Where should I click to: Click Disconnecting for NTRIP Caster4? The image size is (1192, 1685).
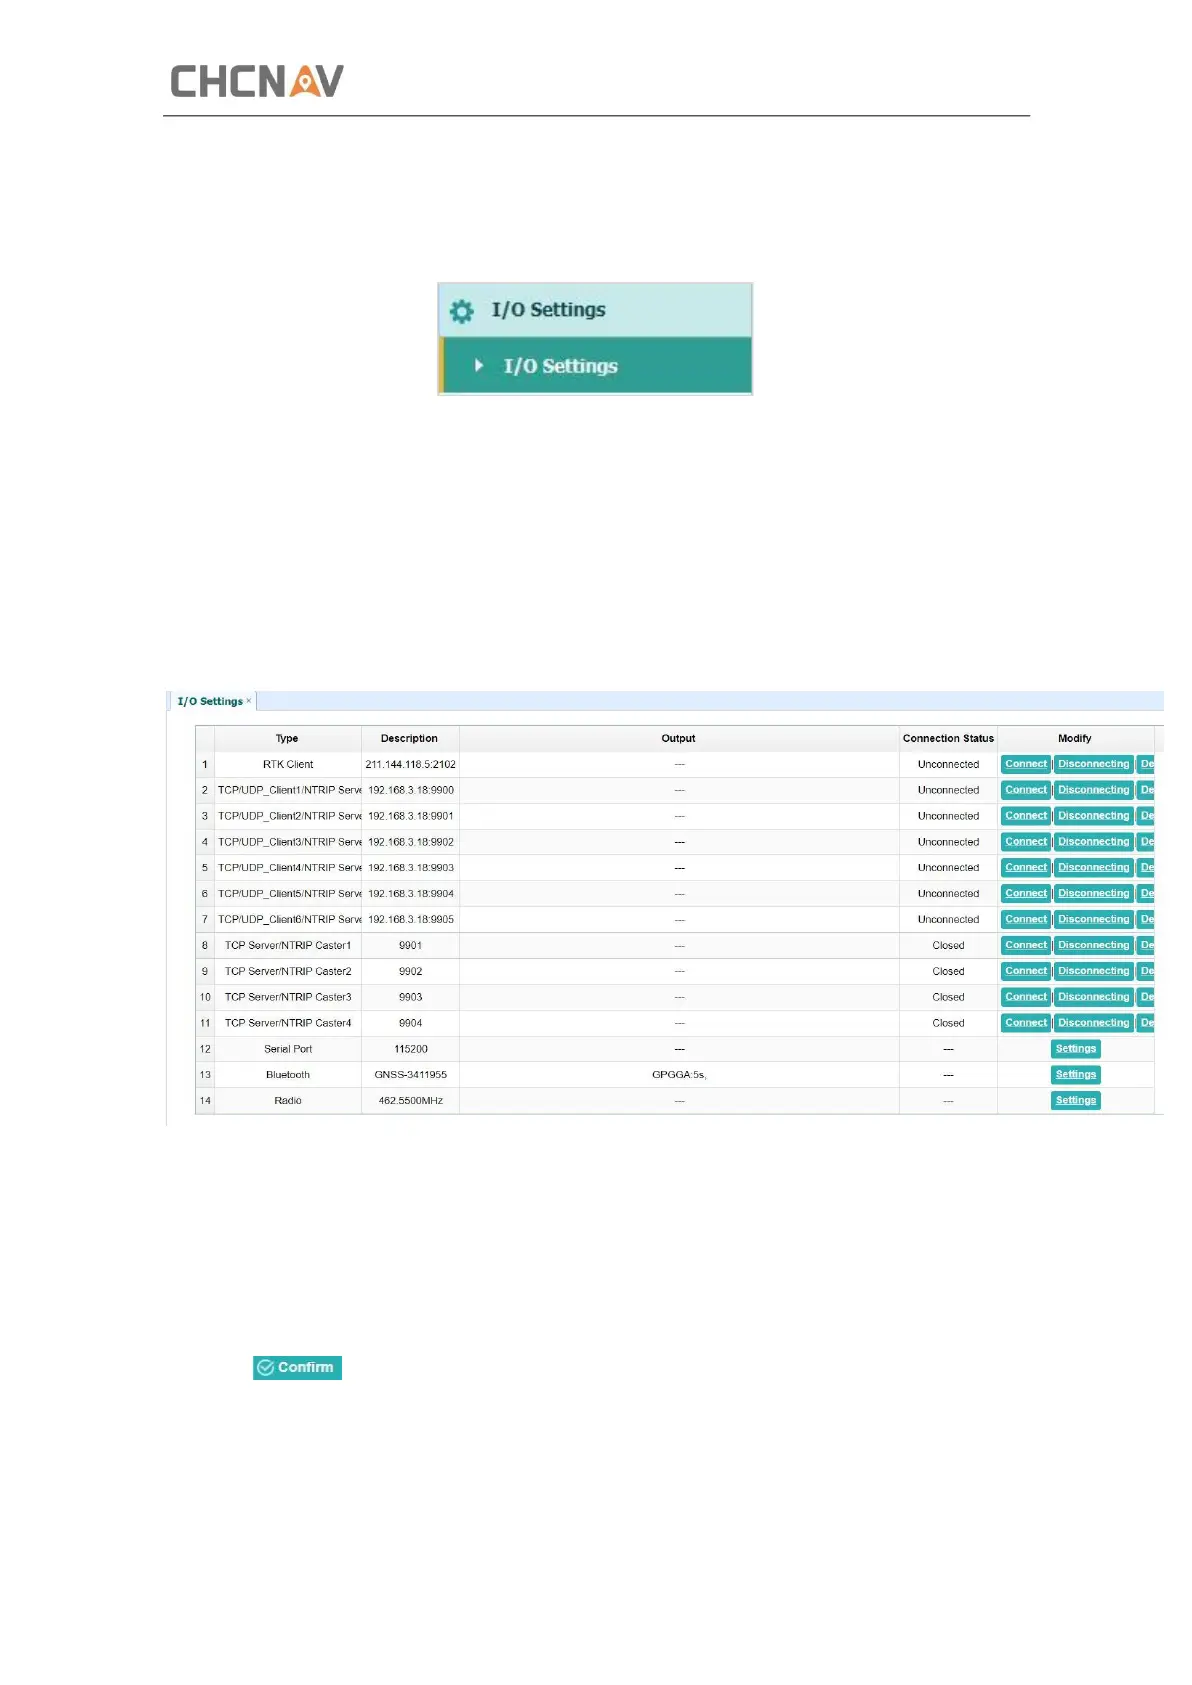click(x=1093, y=1023)
